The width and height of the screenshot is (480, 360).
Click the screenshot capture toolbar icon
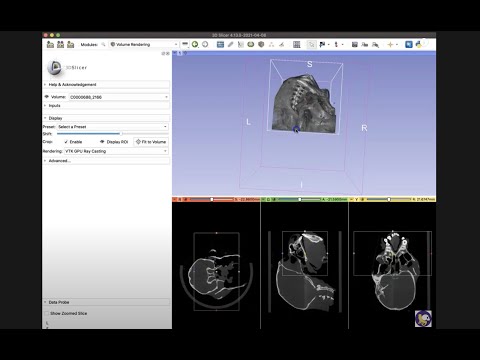pos(355,44)
